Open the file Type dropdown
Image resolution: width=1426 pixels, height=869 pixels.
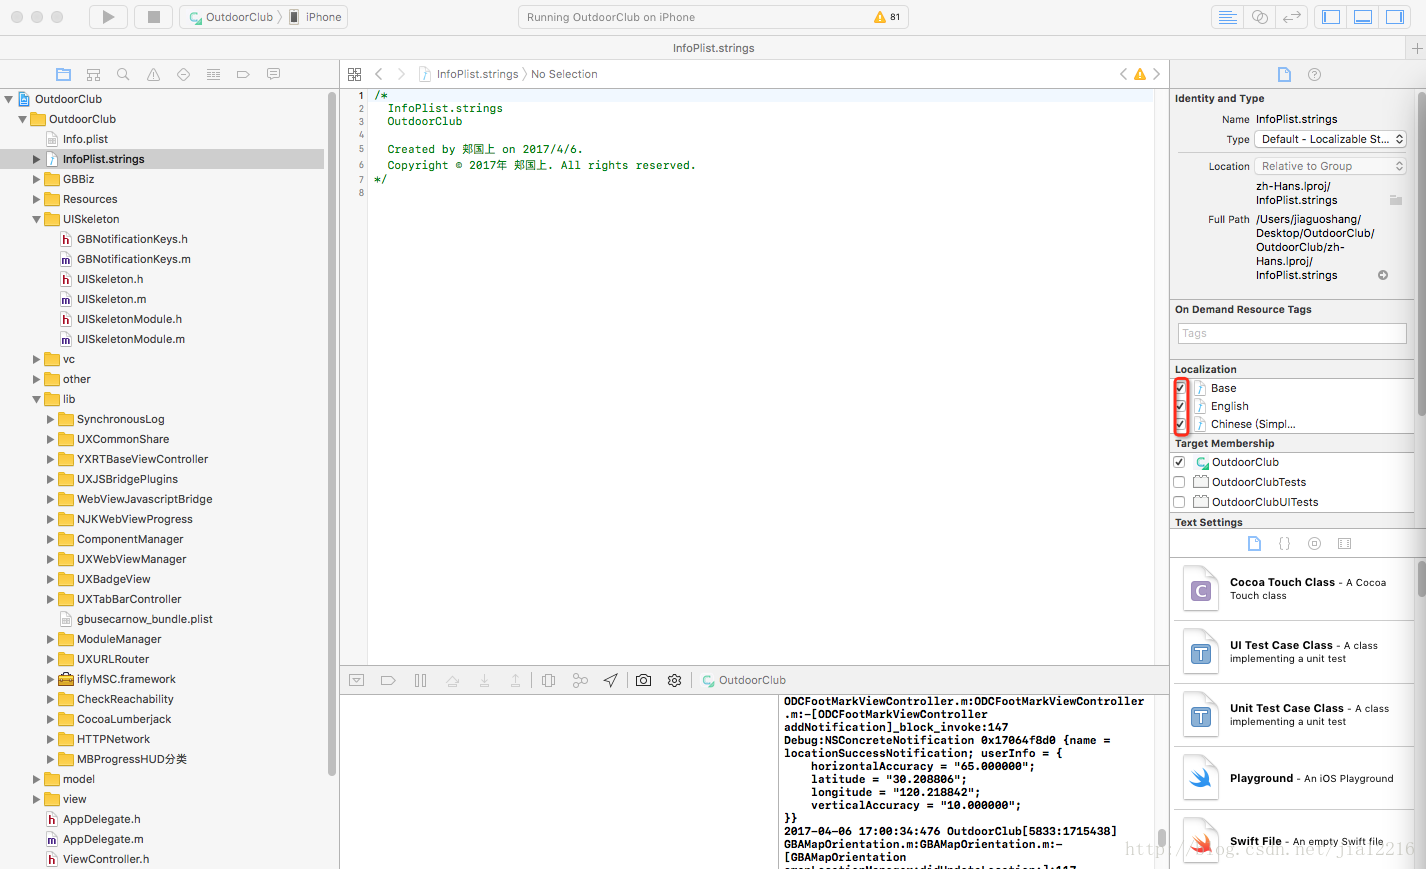1331,139
